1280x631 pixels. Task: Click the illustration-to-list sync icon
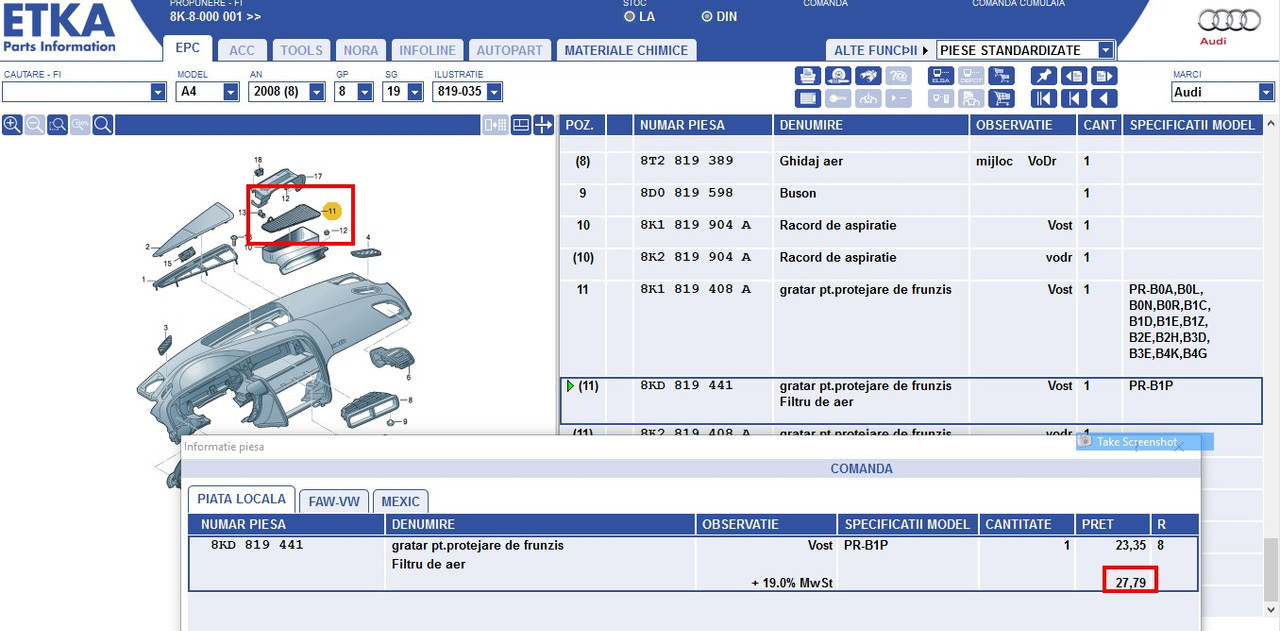[495, 125]
